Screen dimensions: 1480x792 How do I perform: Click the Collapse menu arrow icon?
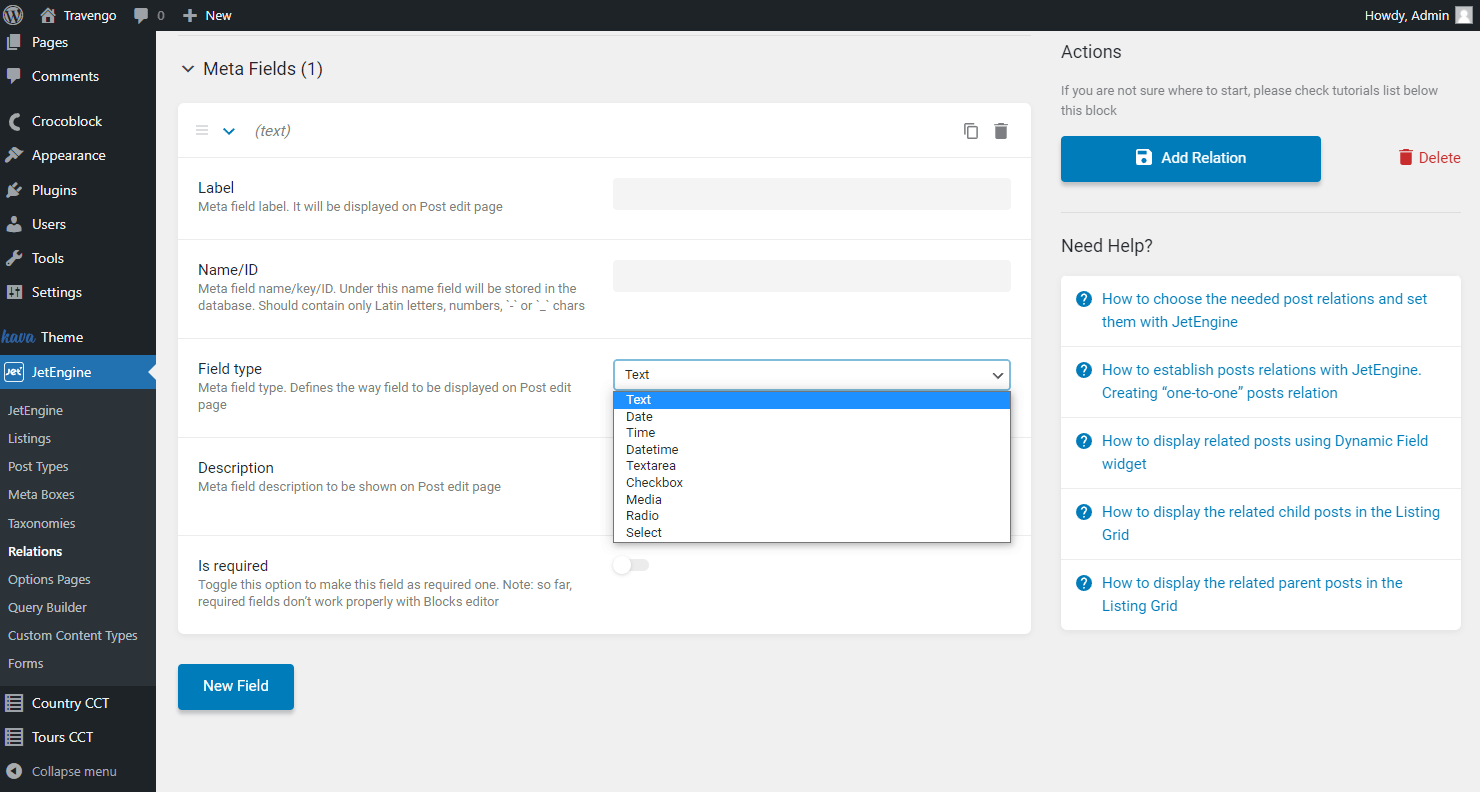14,771
